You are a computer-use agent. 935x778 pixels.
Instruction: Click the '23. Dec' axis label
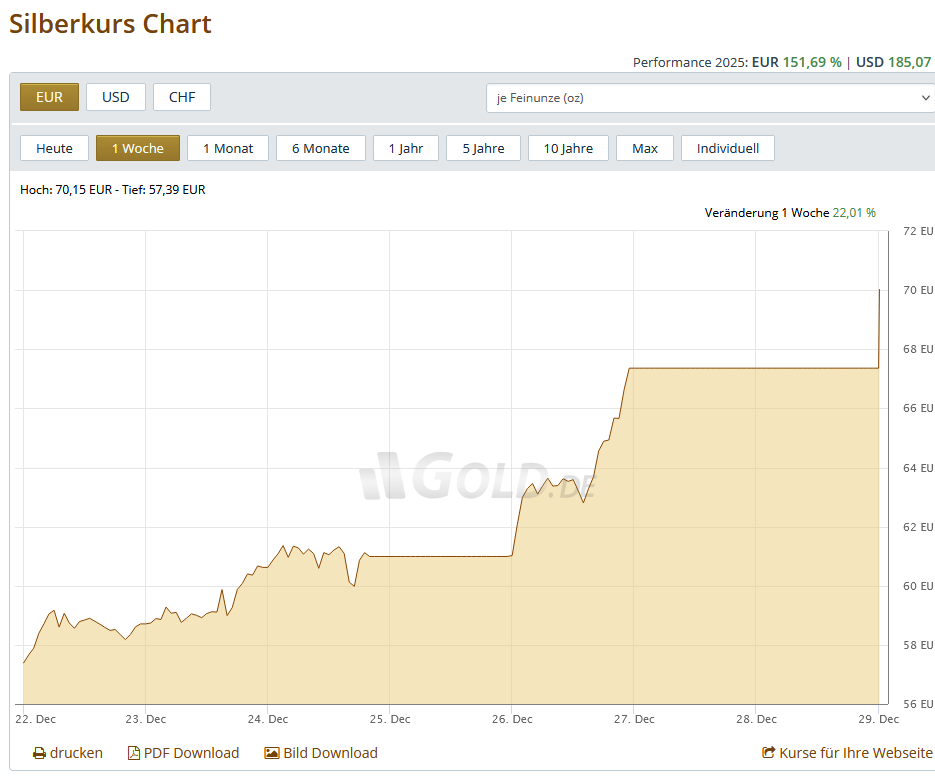(x=145, y=719)
